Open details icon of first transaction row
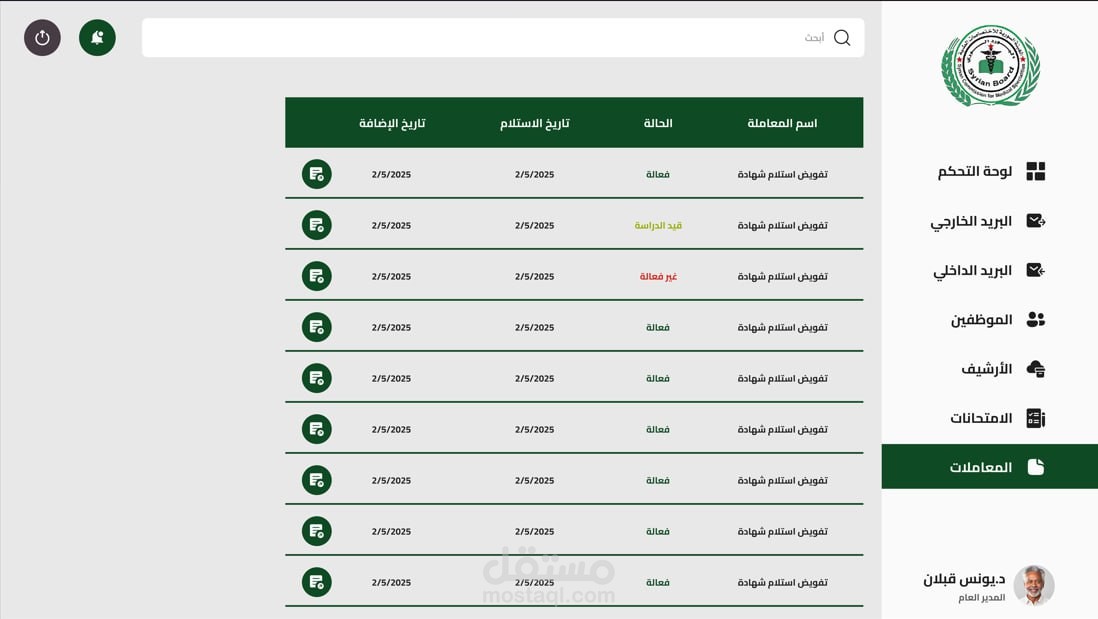The height and width of the screenshot is (619, 1098). [x=316, y=174]
